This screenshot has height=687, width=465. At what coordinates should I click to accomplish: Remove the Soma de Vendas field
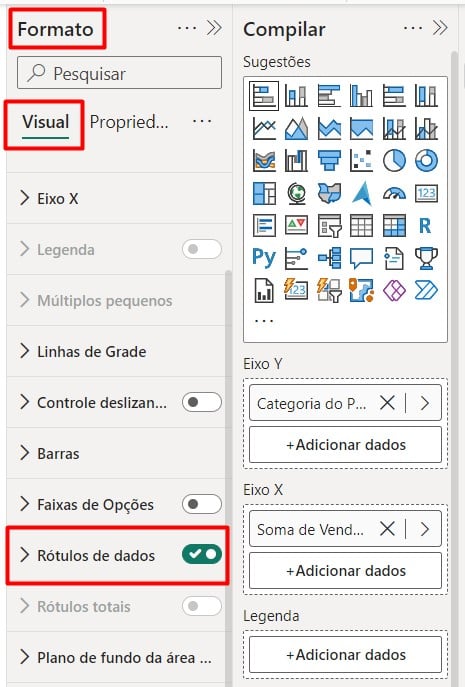tap(387, 529)
